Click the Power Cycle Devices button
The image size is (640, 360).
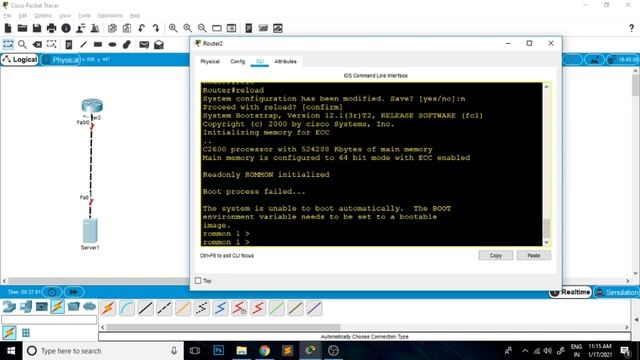point(52,292)
